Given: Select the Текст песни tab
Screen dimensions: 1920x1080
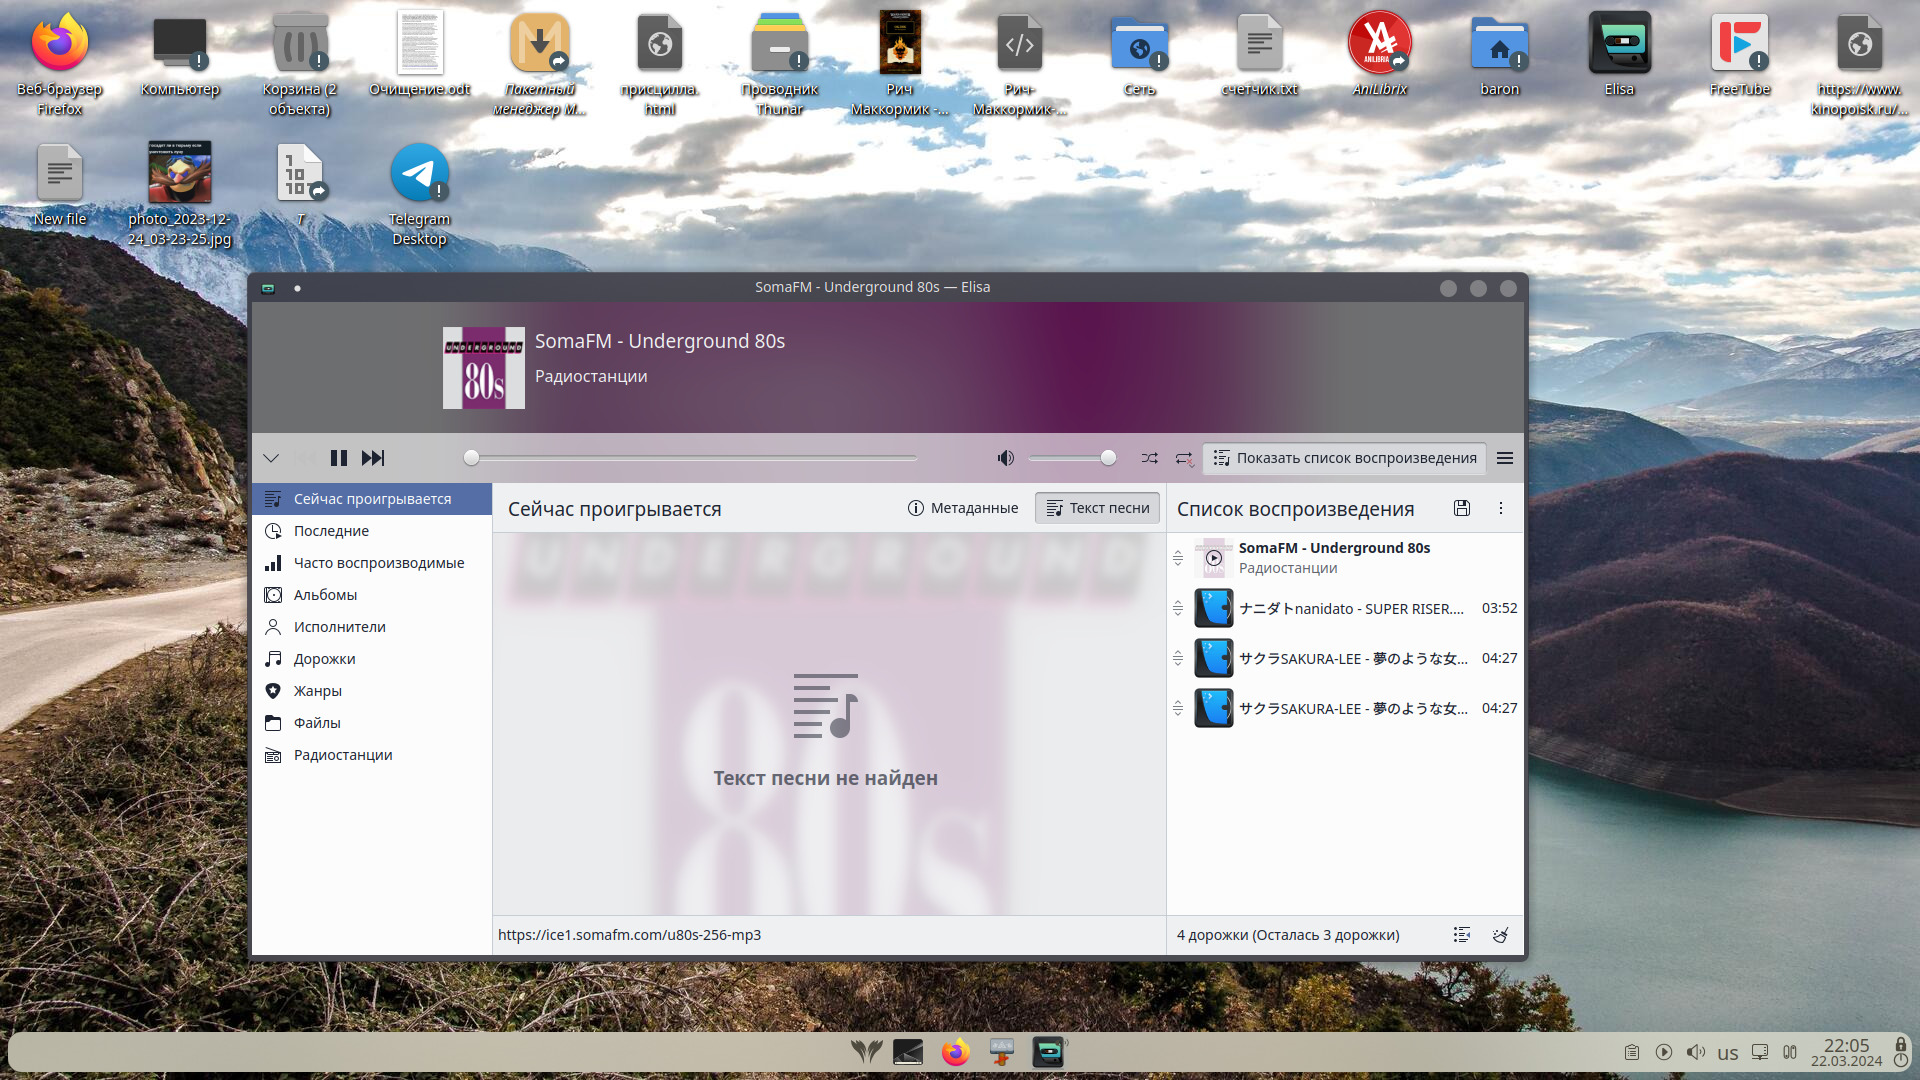Looking at the screenshot, I should tap(1098, 508).
